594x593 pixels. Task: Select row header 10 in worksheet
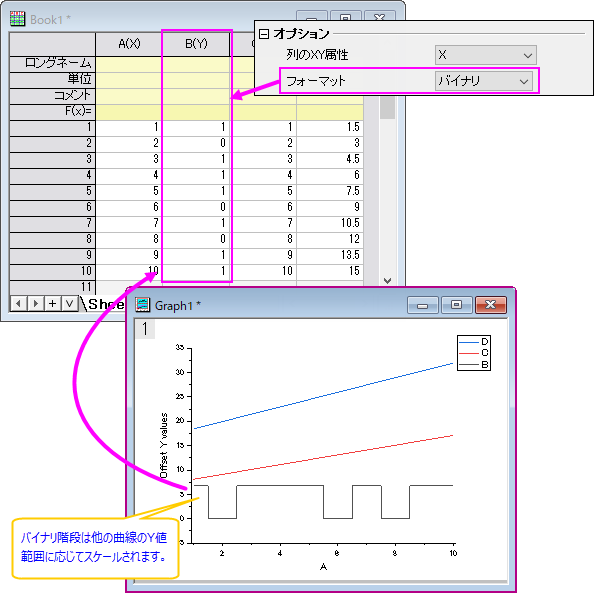[52, 271]
